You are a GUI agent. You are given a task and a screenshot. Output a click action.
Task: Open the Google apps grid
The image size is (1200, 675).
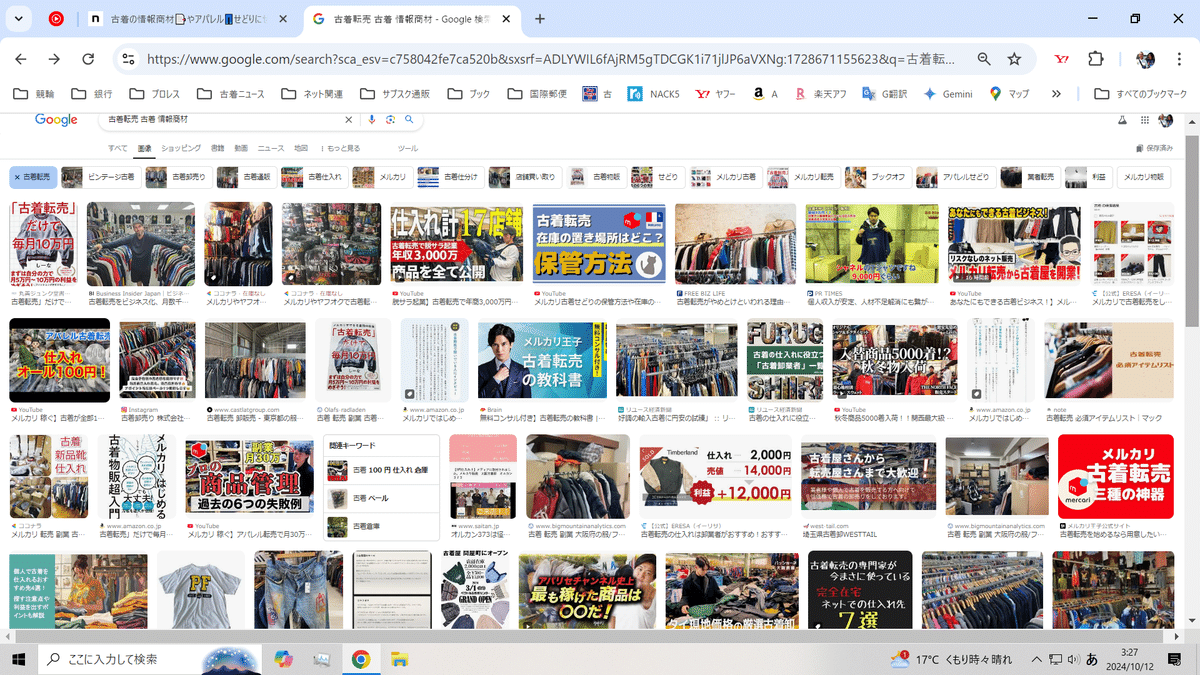(1143, 119)
